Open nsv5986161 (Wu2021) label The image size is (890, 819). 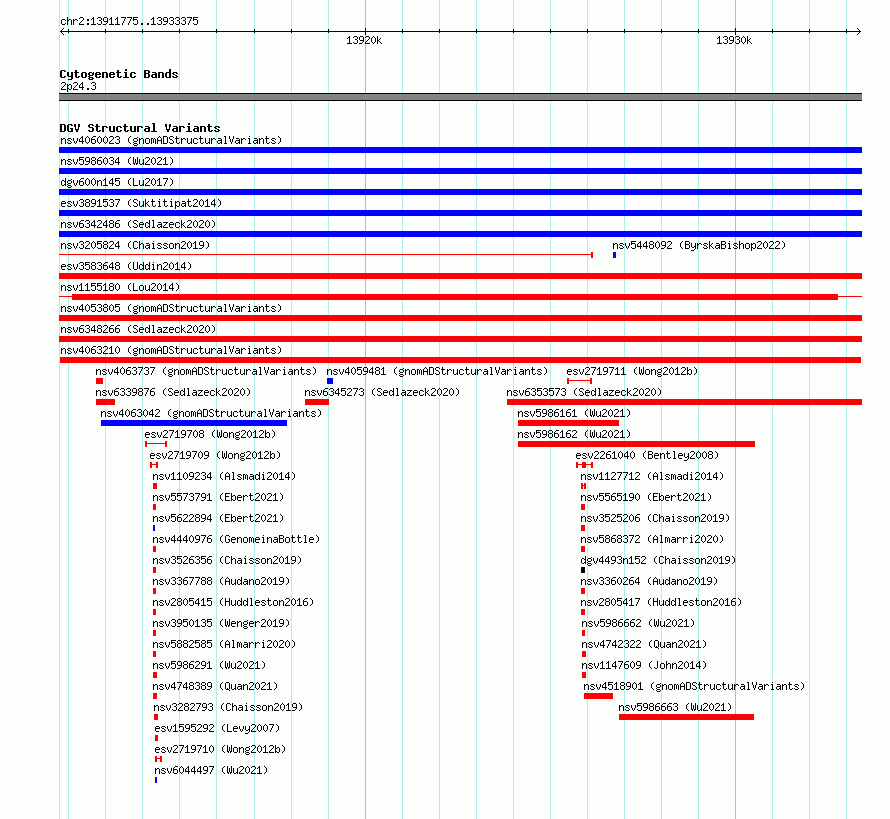coord(574,413)
